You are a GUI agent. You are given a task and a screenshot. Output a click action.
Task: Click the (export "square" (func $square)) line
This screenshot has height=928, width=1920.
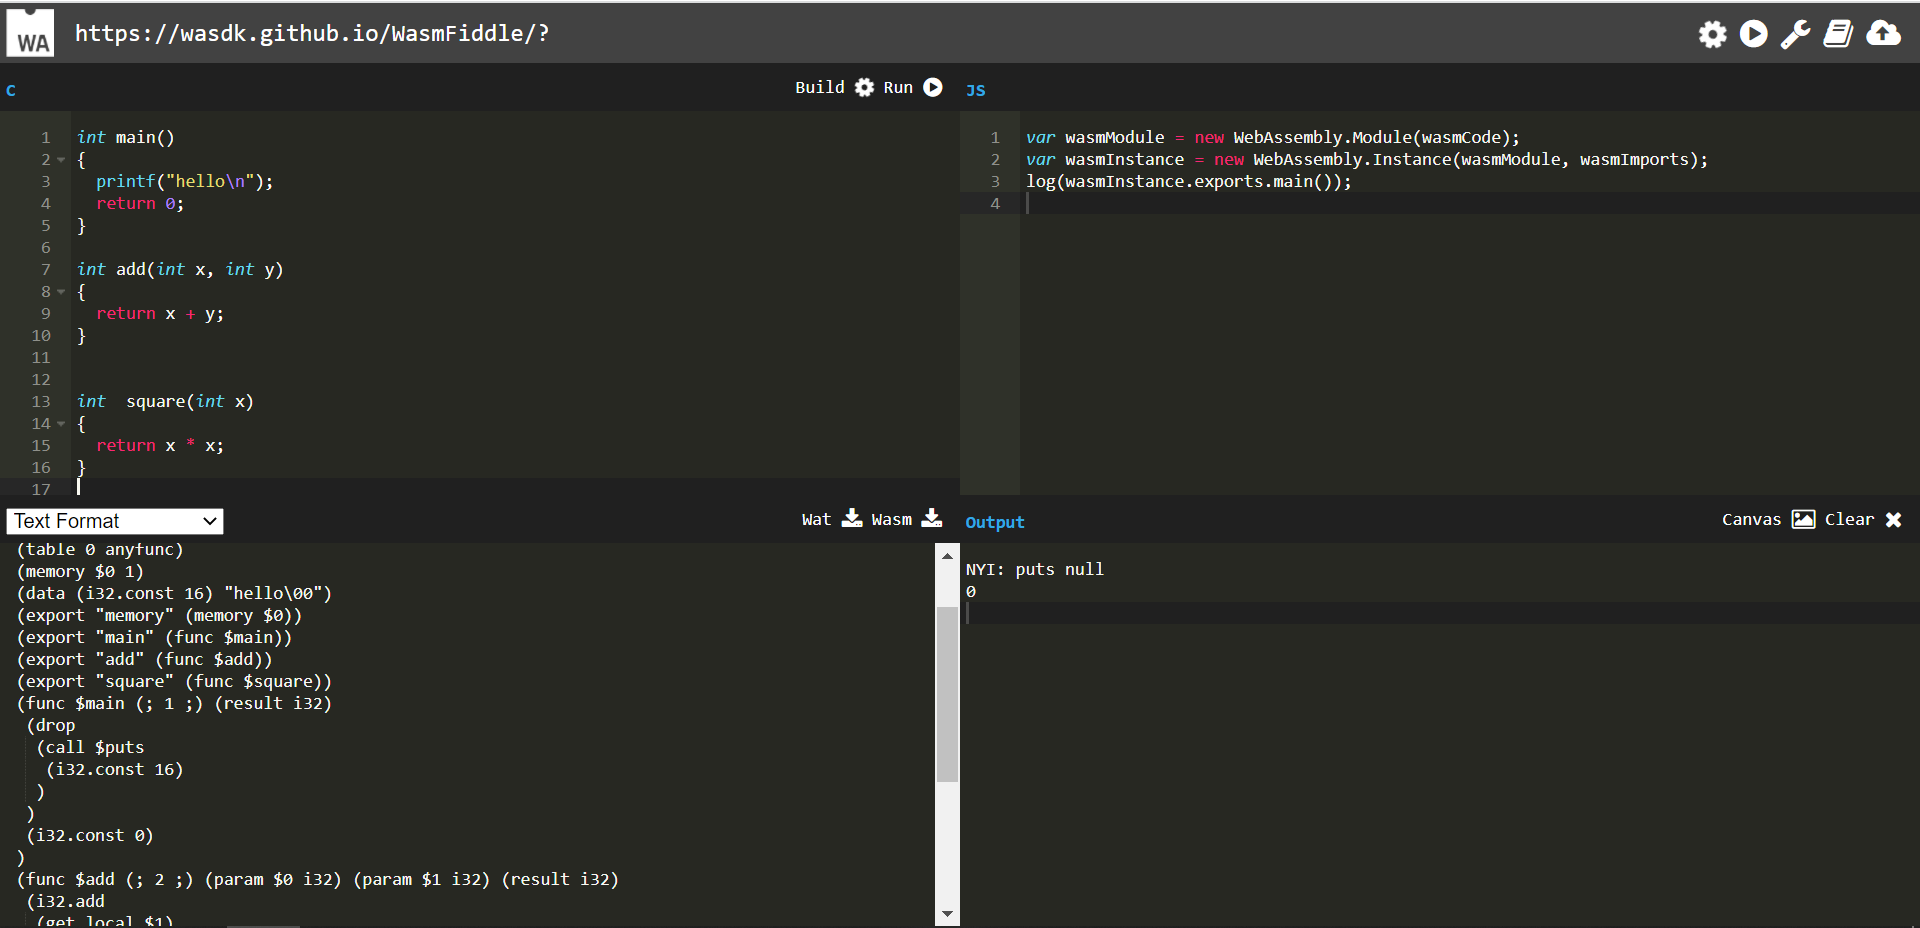[174, 681]
